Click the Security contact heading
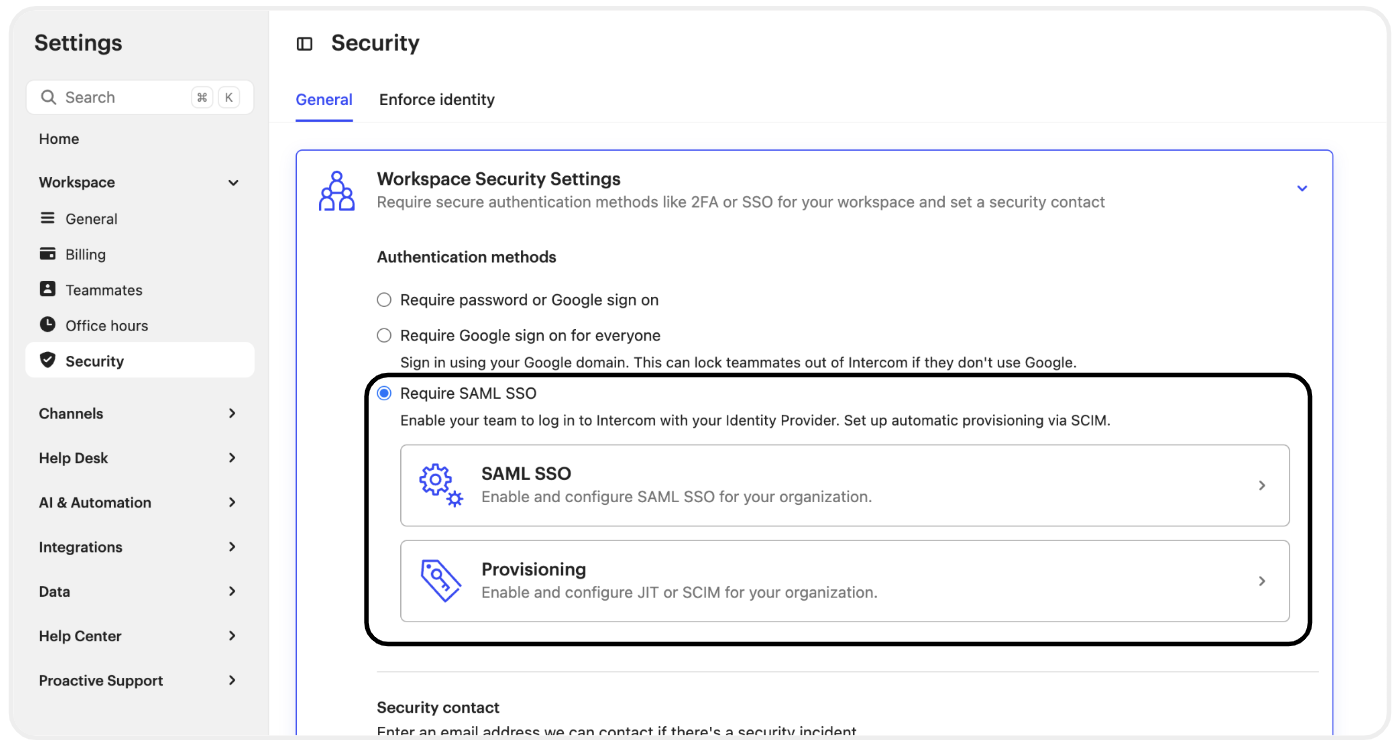1396x748 pixels. coord(438,707)
